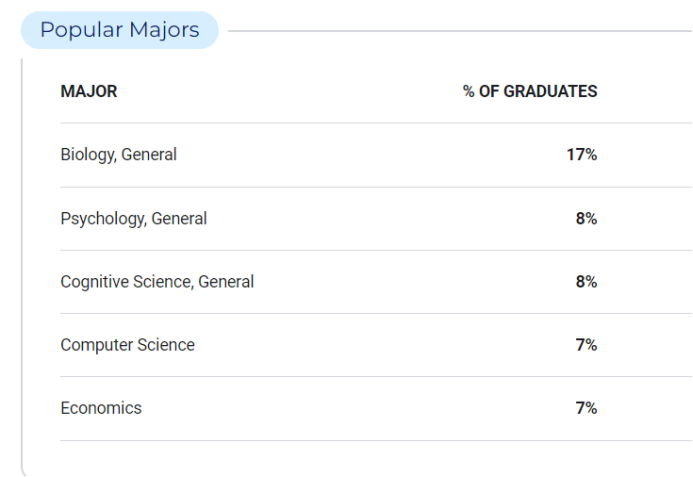The image size is (693, 477).
Task: Click the word Majors in heading
Action: 164,31
